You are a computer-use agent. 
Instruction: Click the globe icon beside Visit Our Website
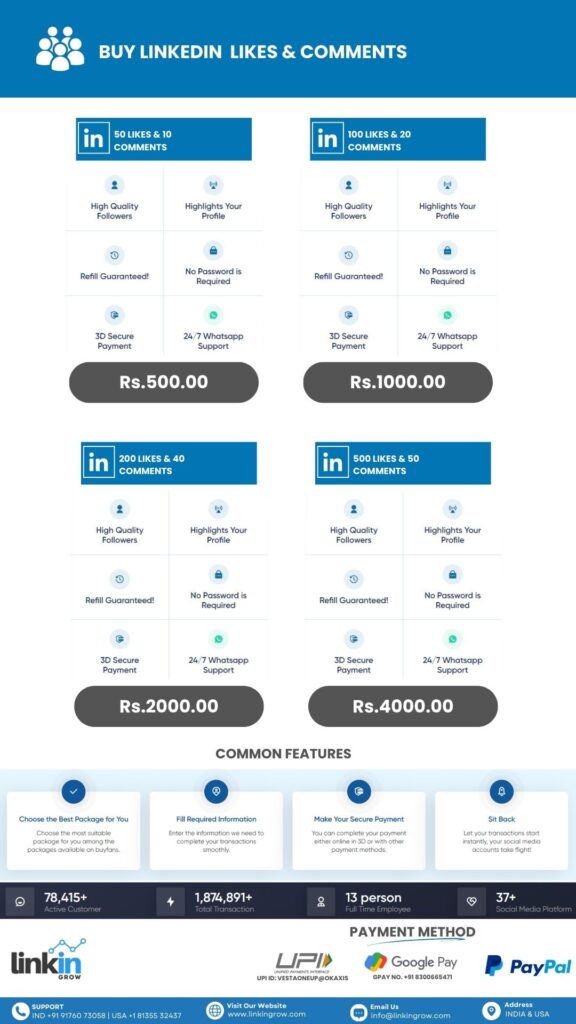point(215,1010)
